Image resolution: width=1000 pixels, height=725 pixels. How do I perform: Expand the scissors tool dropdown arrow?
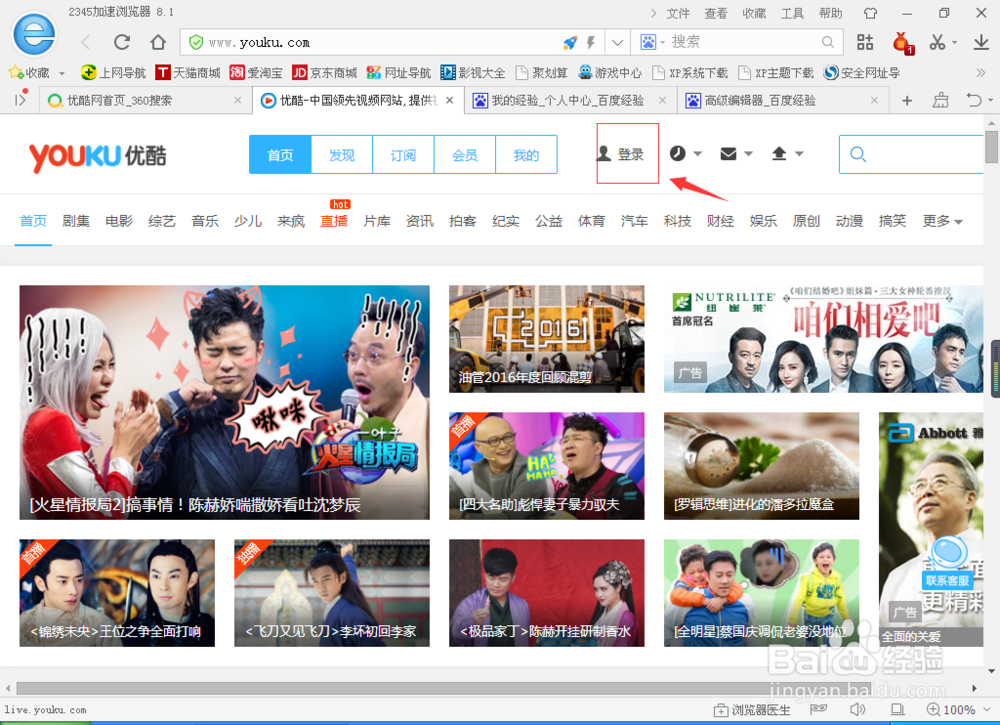[x=955, y=43]
